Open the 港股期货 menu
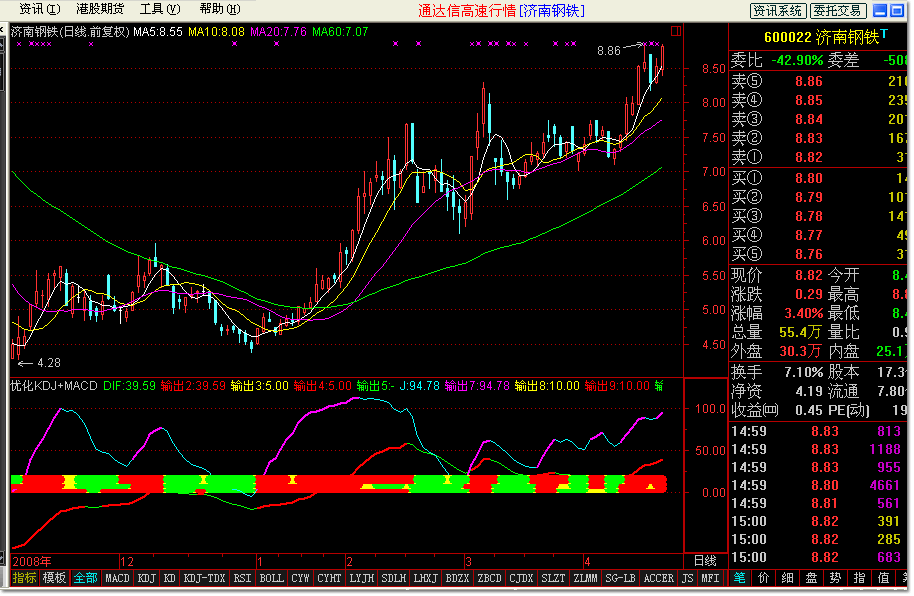 click(x=100, y=9)
